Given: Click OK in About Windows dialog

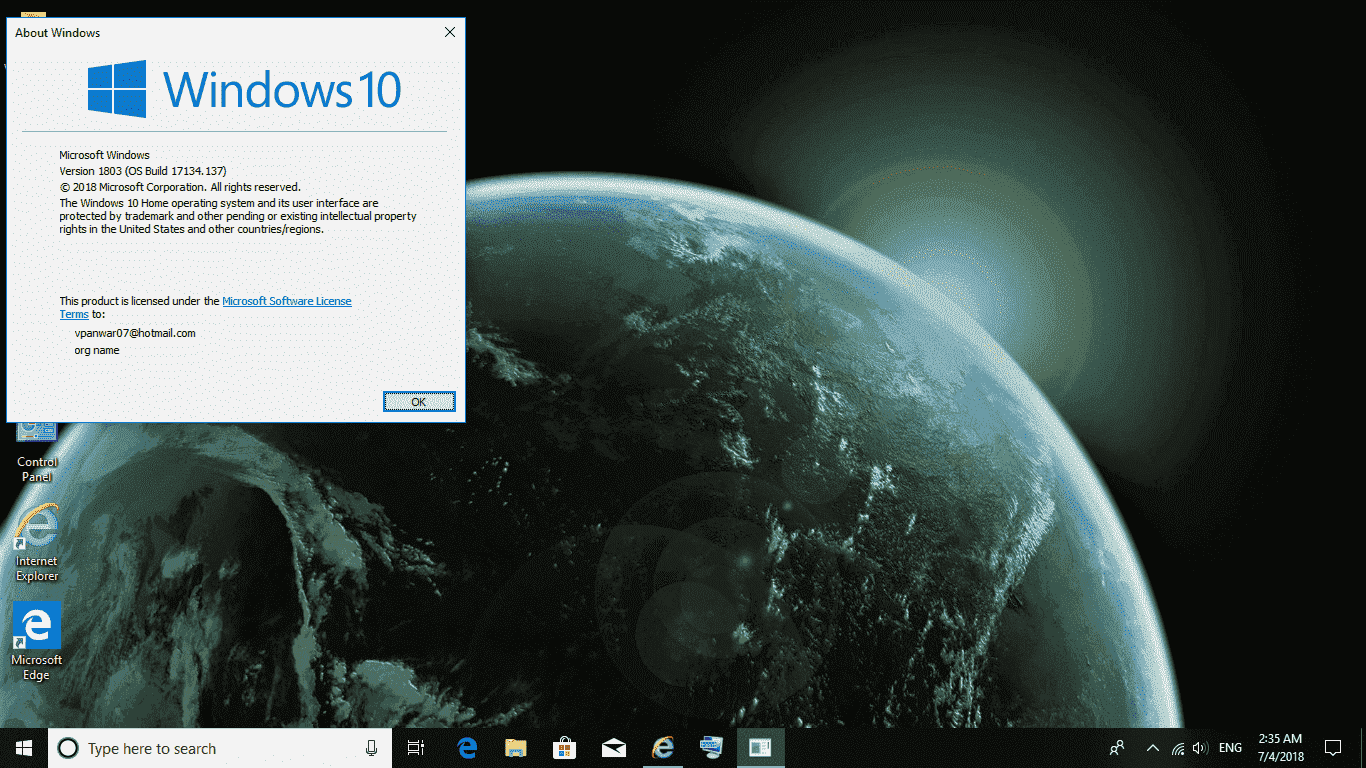Looking at the screenshot, I should pos(419,401).
